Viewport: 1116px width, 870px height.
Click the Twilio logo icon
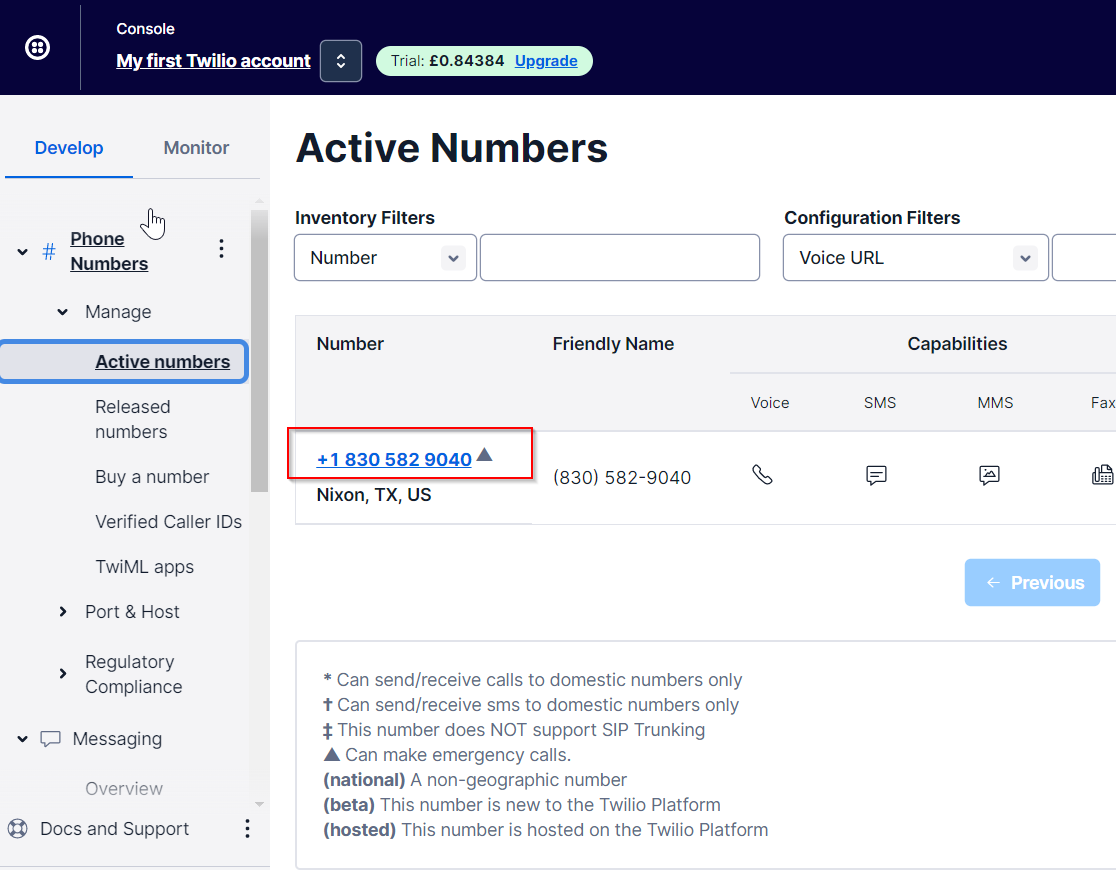coord(38,47)
